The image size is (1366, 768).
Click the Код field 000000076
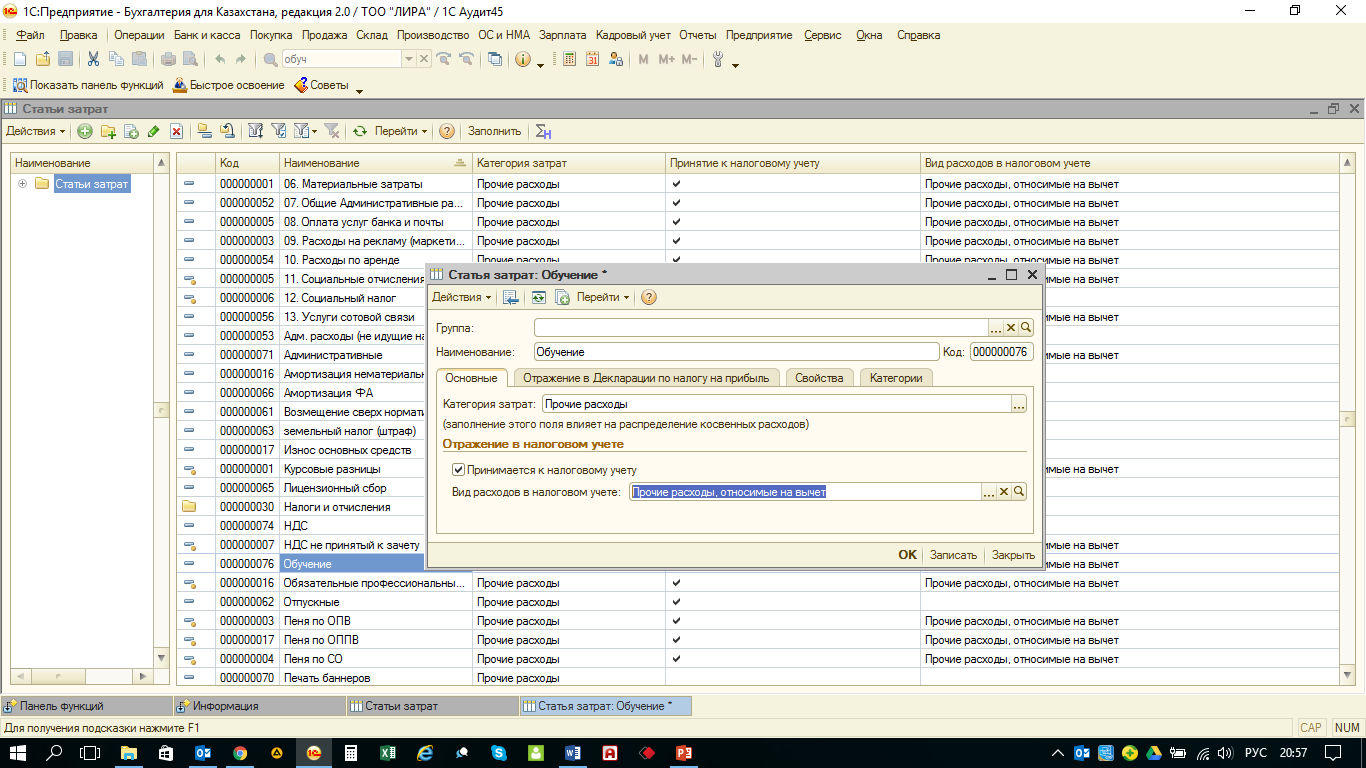[1001, 352]
